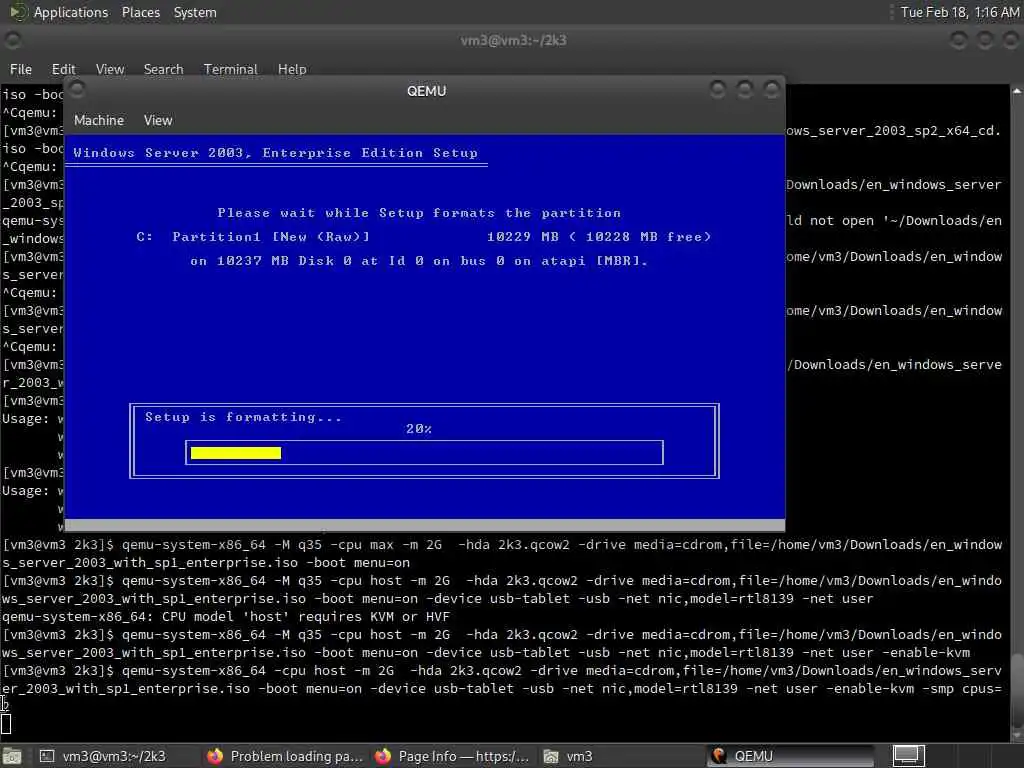1024x768 pixels.
Task: Click the terminal cursor block at prompt
Action: (x=6, y=724)
